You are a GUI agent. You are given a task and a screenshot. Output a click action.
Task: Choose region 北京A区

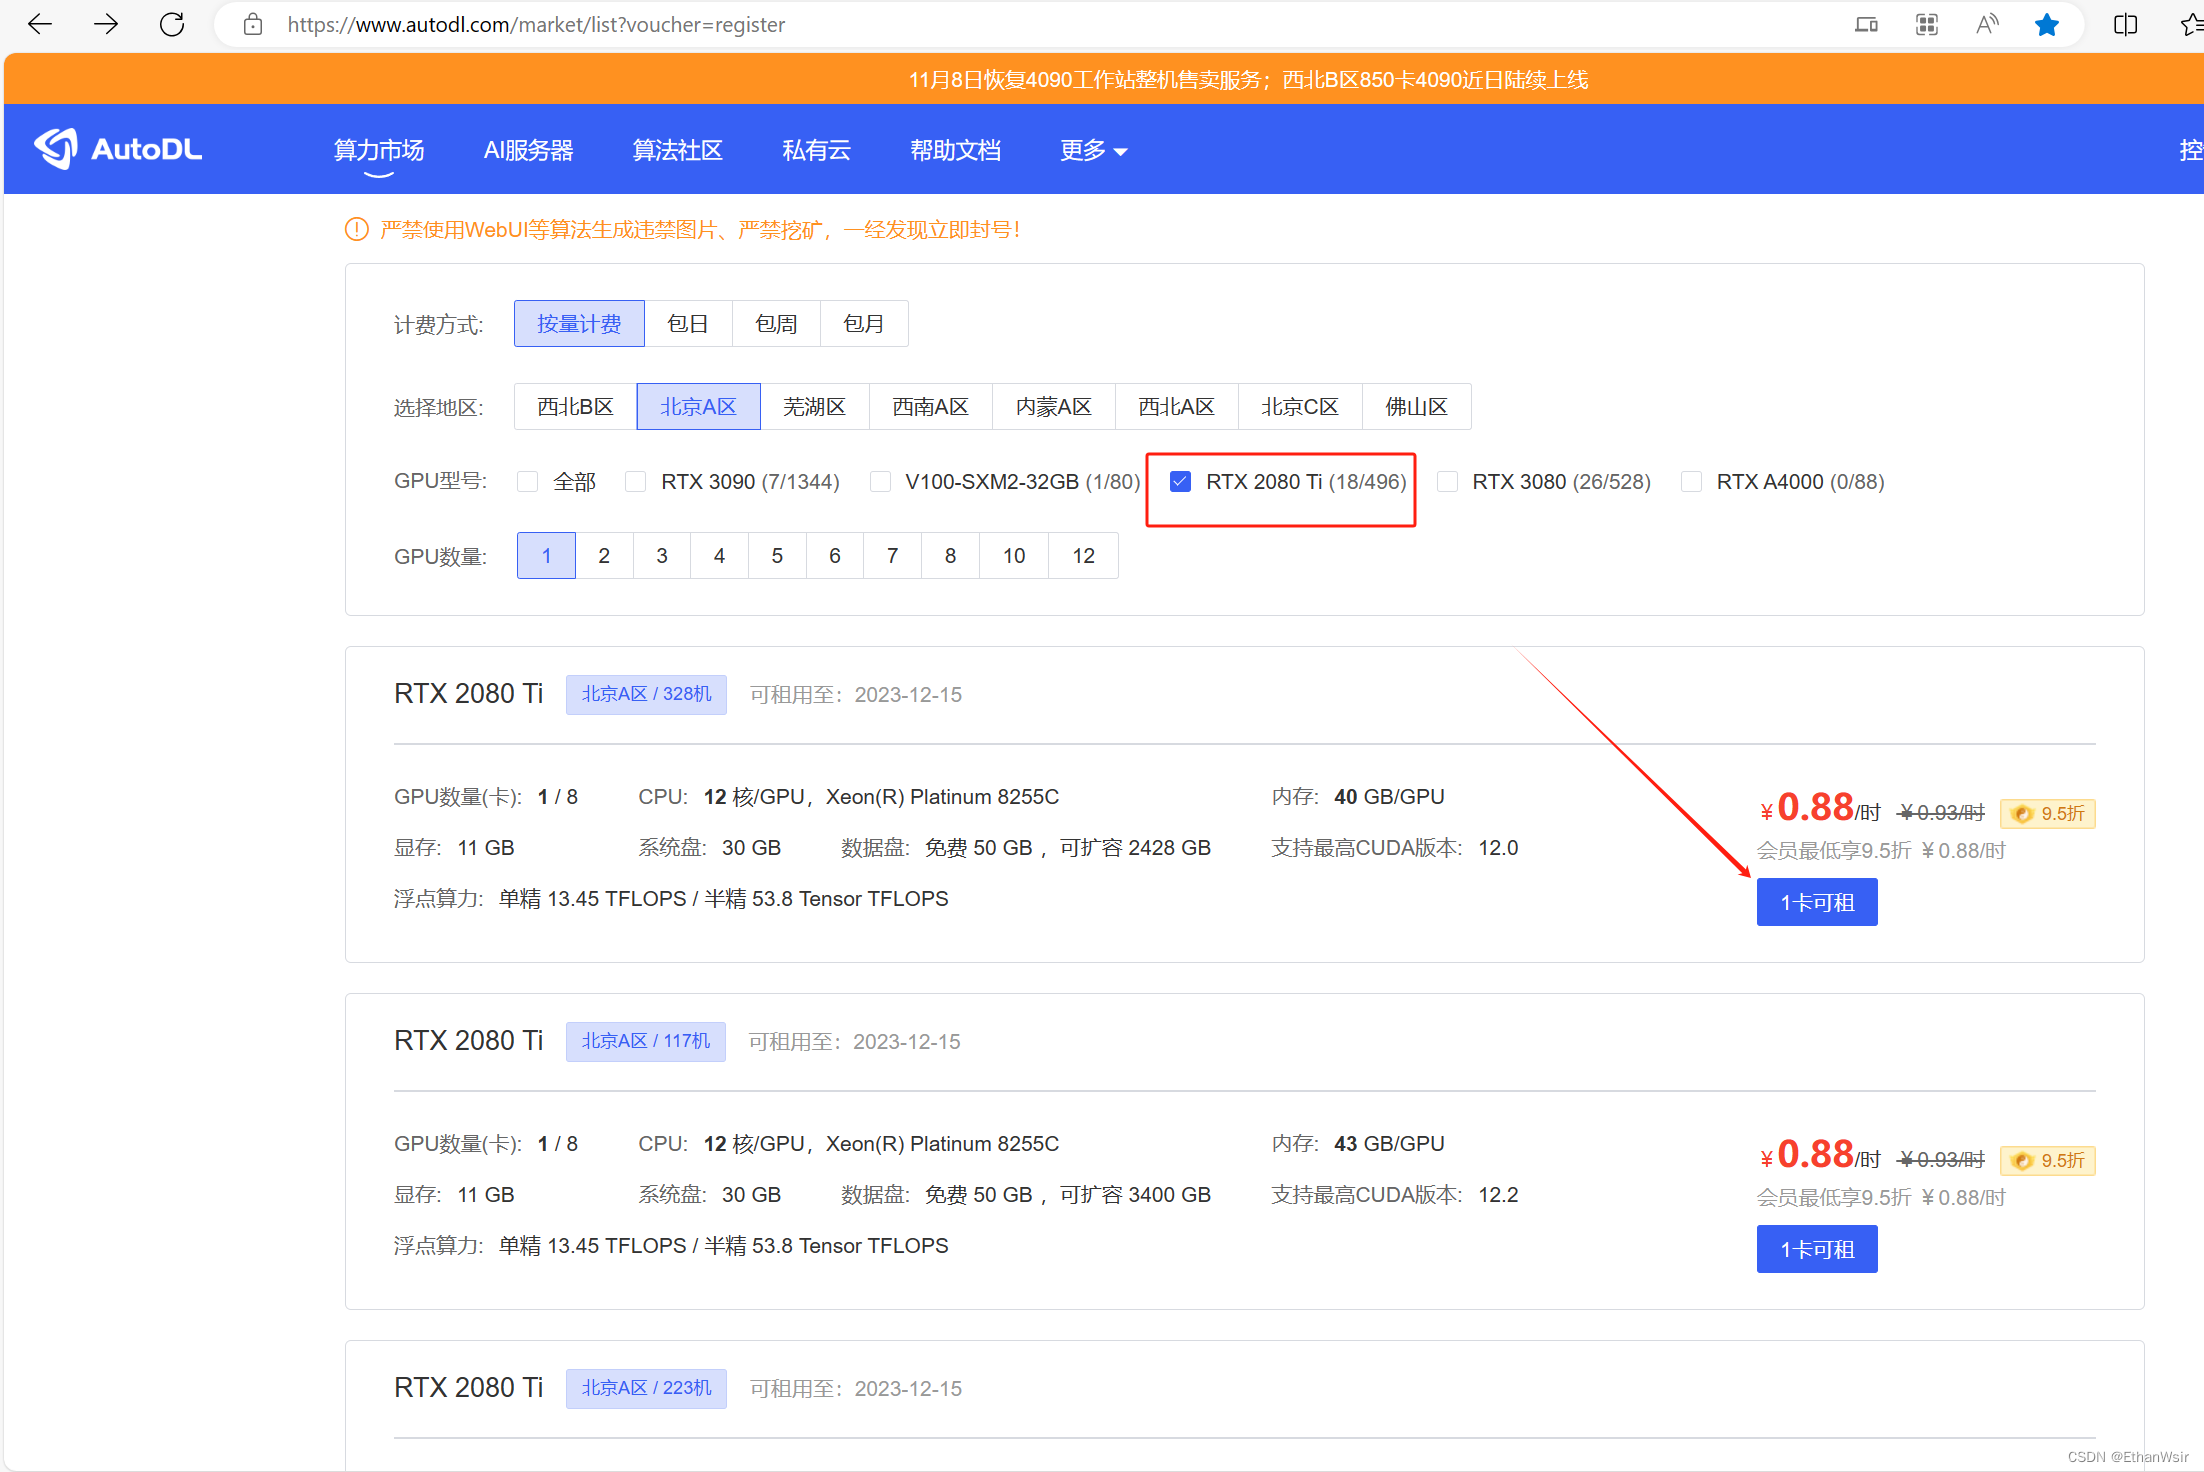coord(698,407)
